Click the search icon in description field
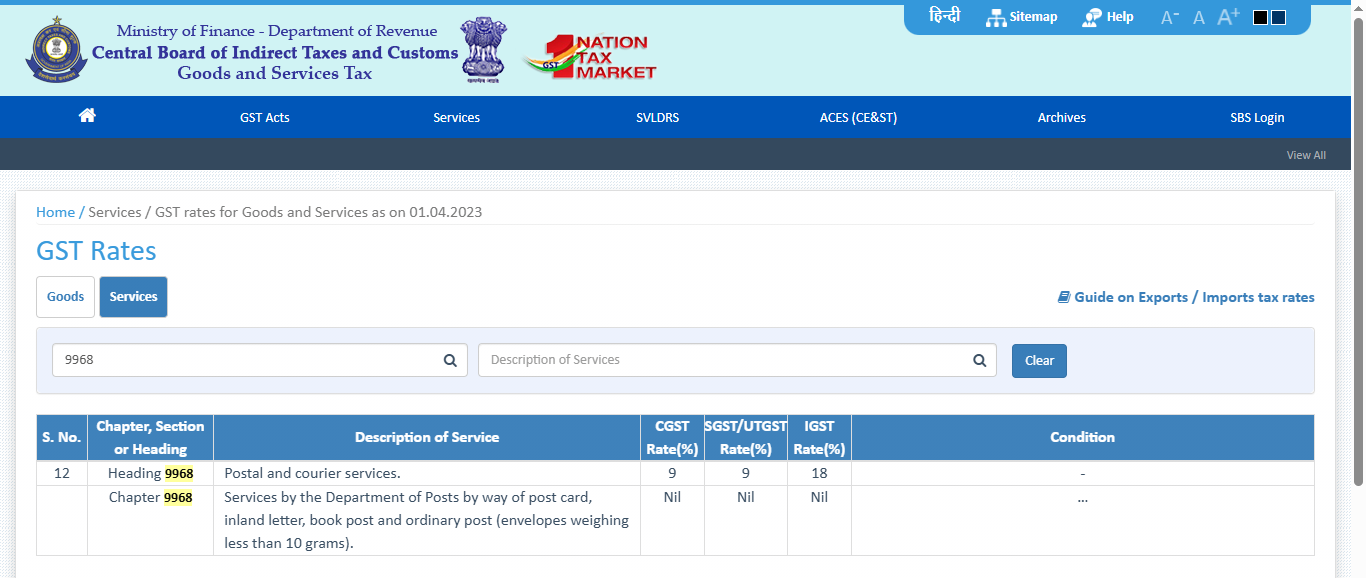Image resolution: width=1366 pixels, height=578 pixels. pos(979,360)
